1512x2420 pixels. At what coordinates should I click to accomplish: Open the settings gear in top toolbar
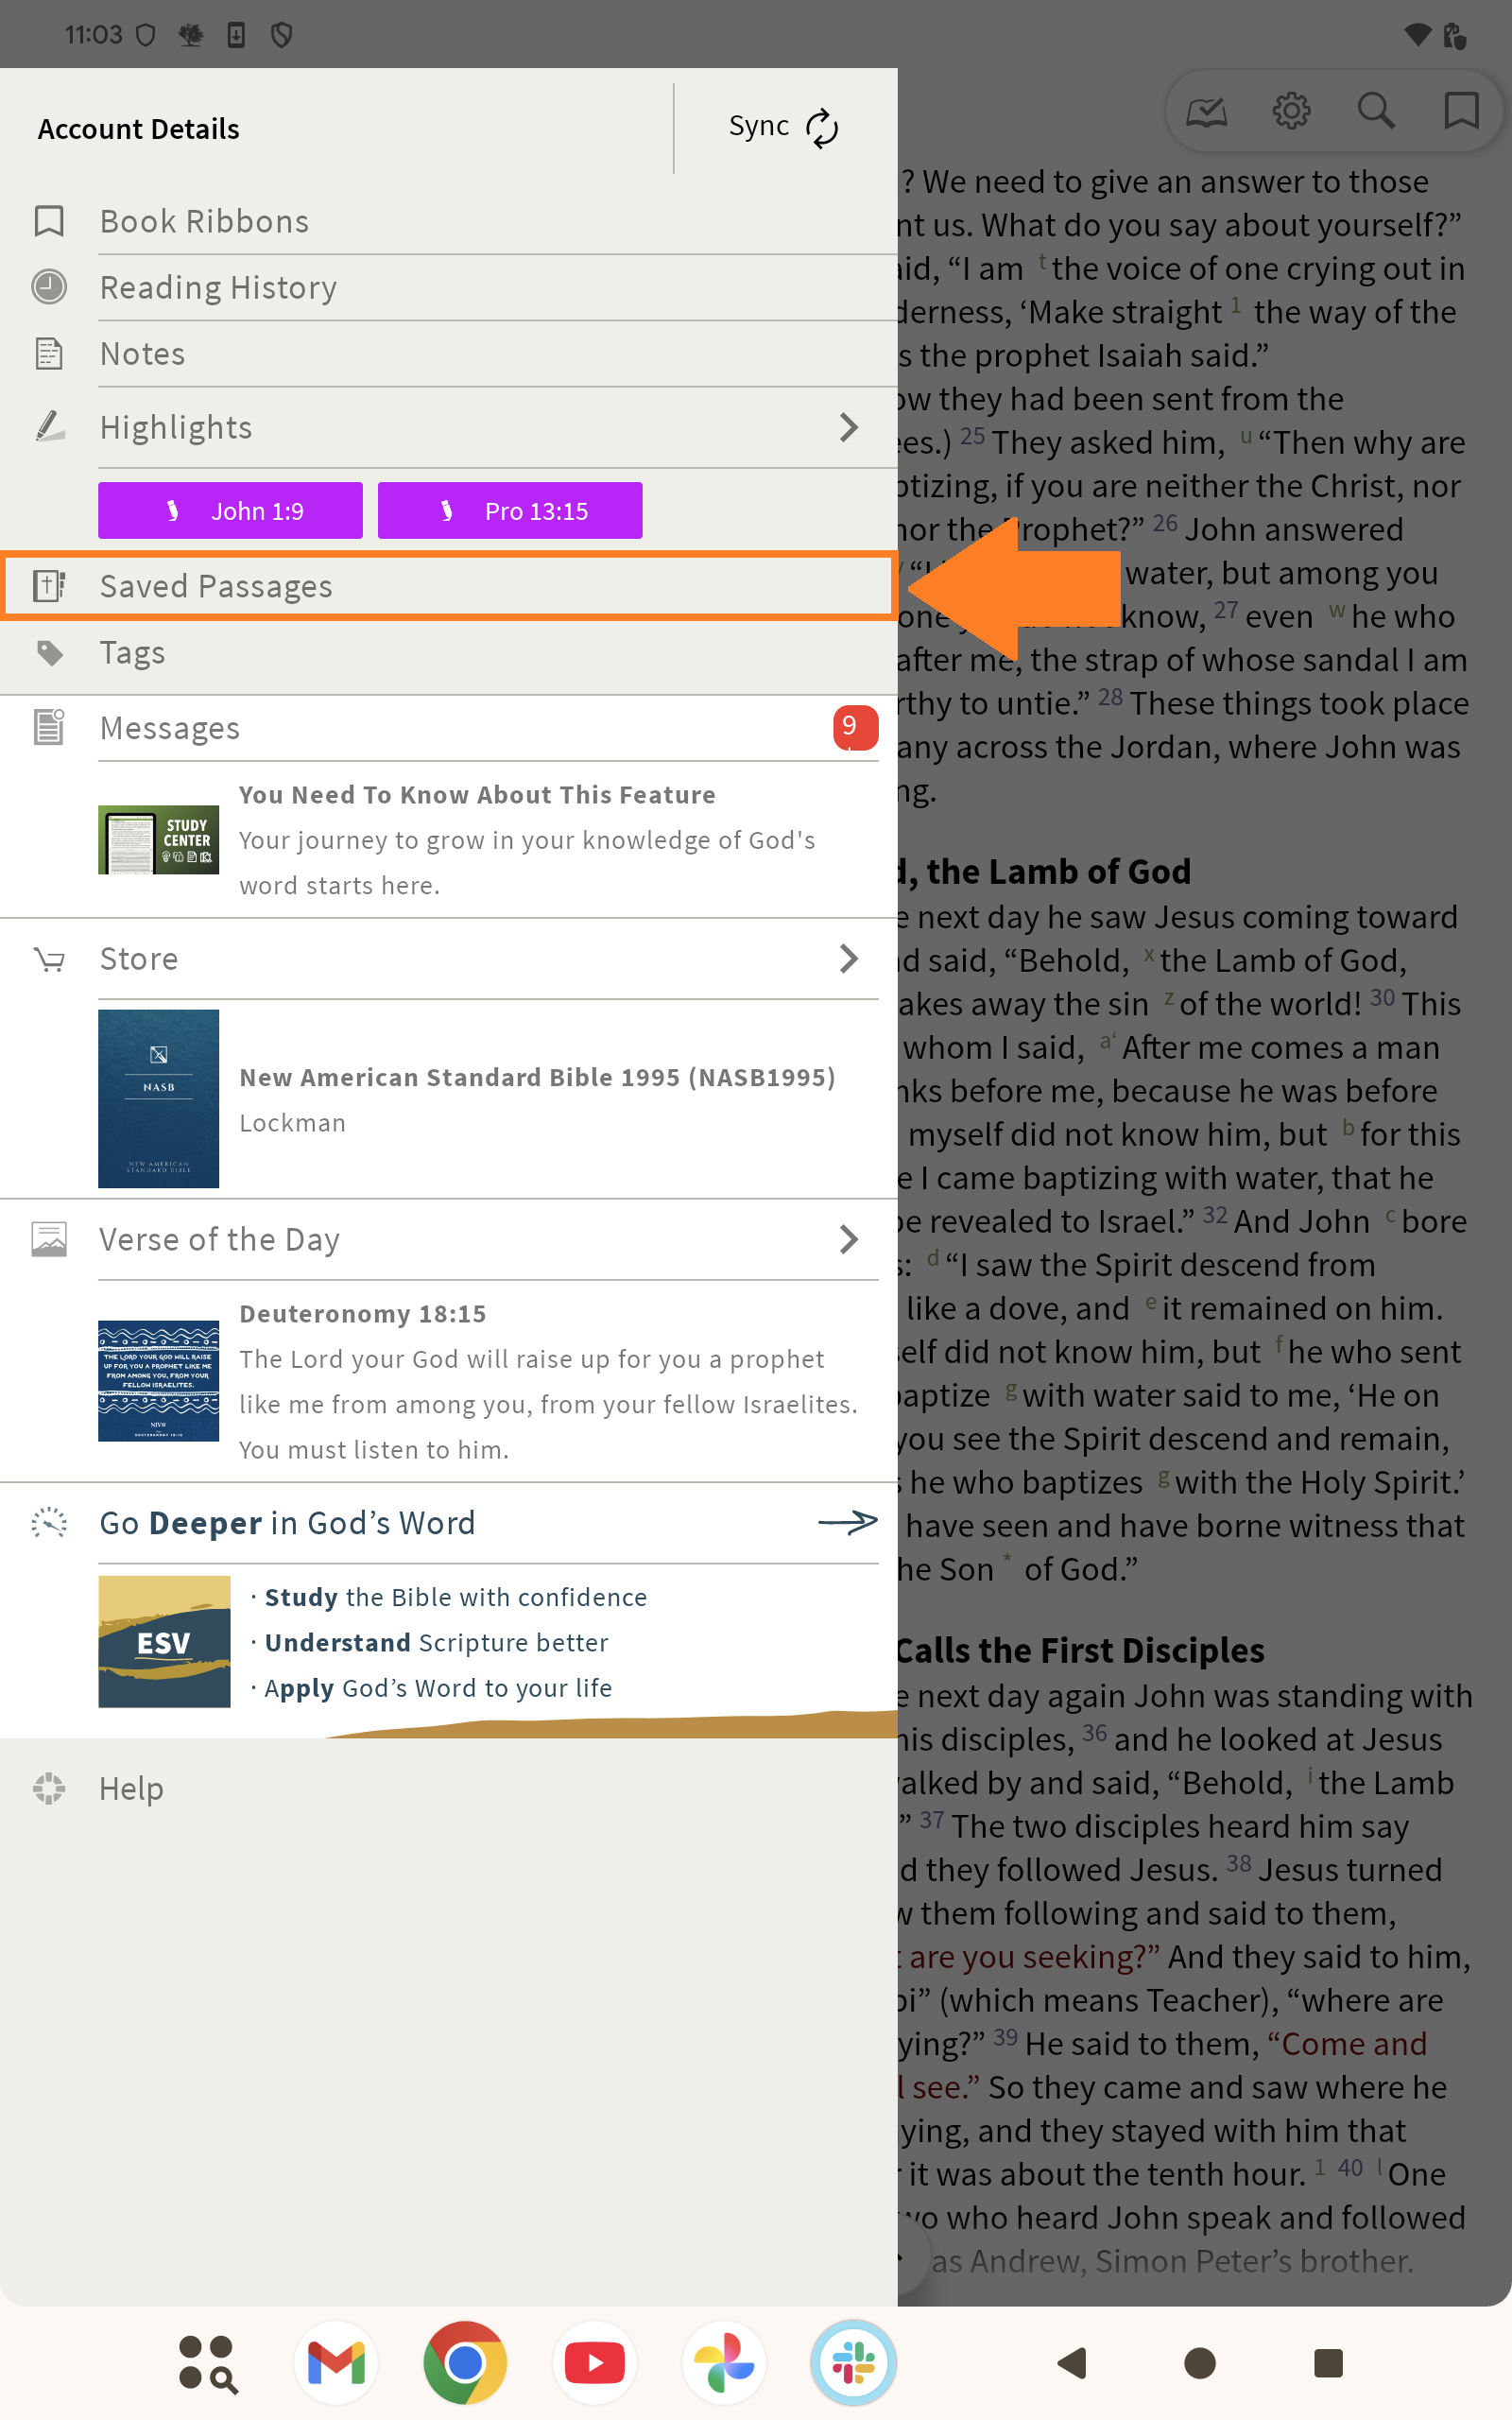tap(1290, 110)
